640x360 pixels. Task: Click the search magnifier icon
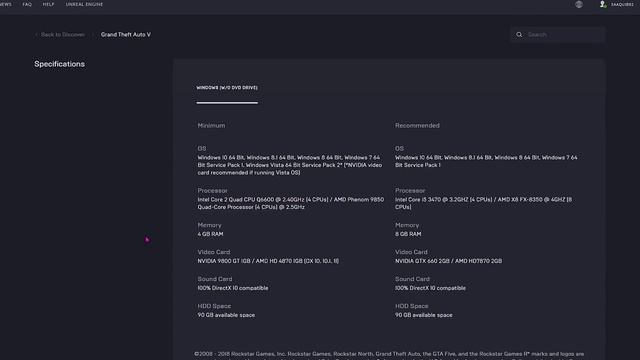pyautogui.click(x=519, y=35)
